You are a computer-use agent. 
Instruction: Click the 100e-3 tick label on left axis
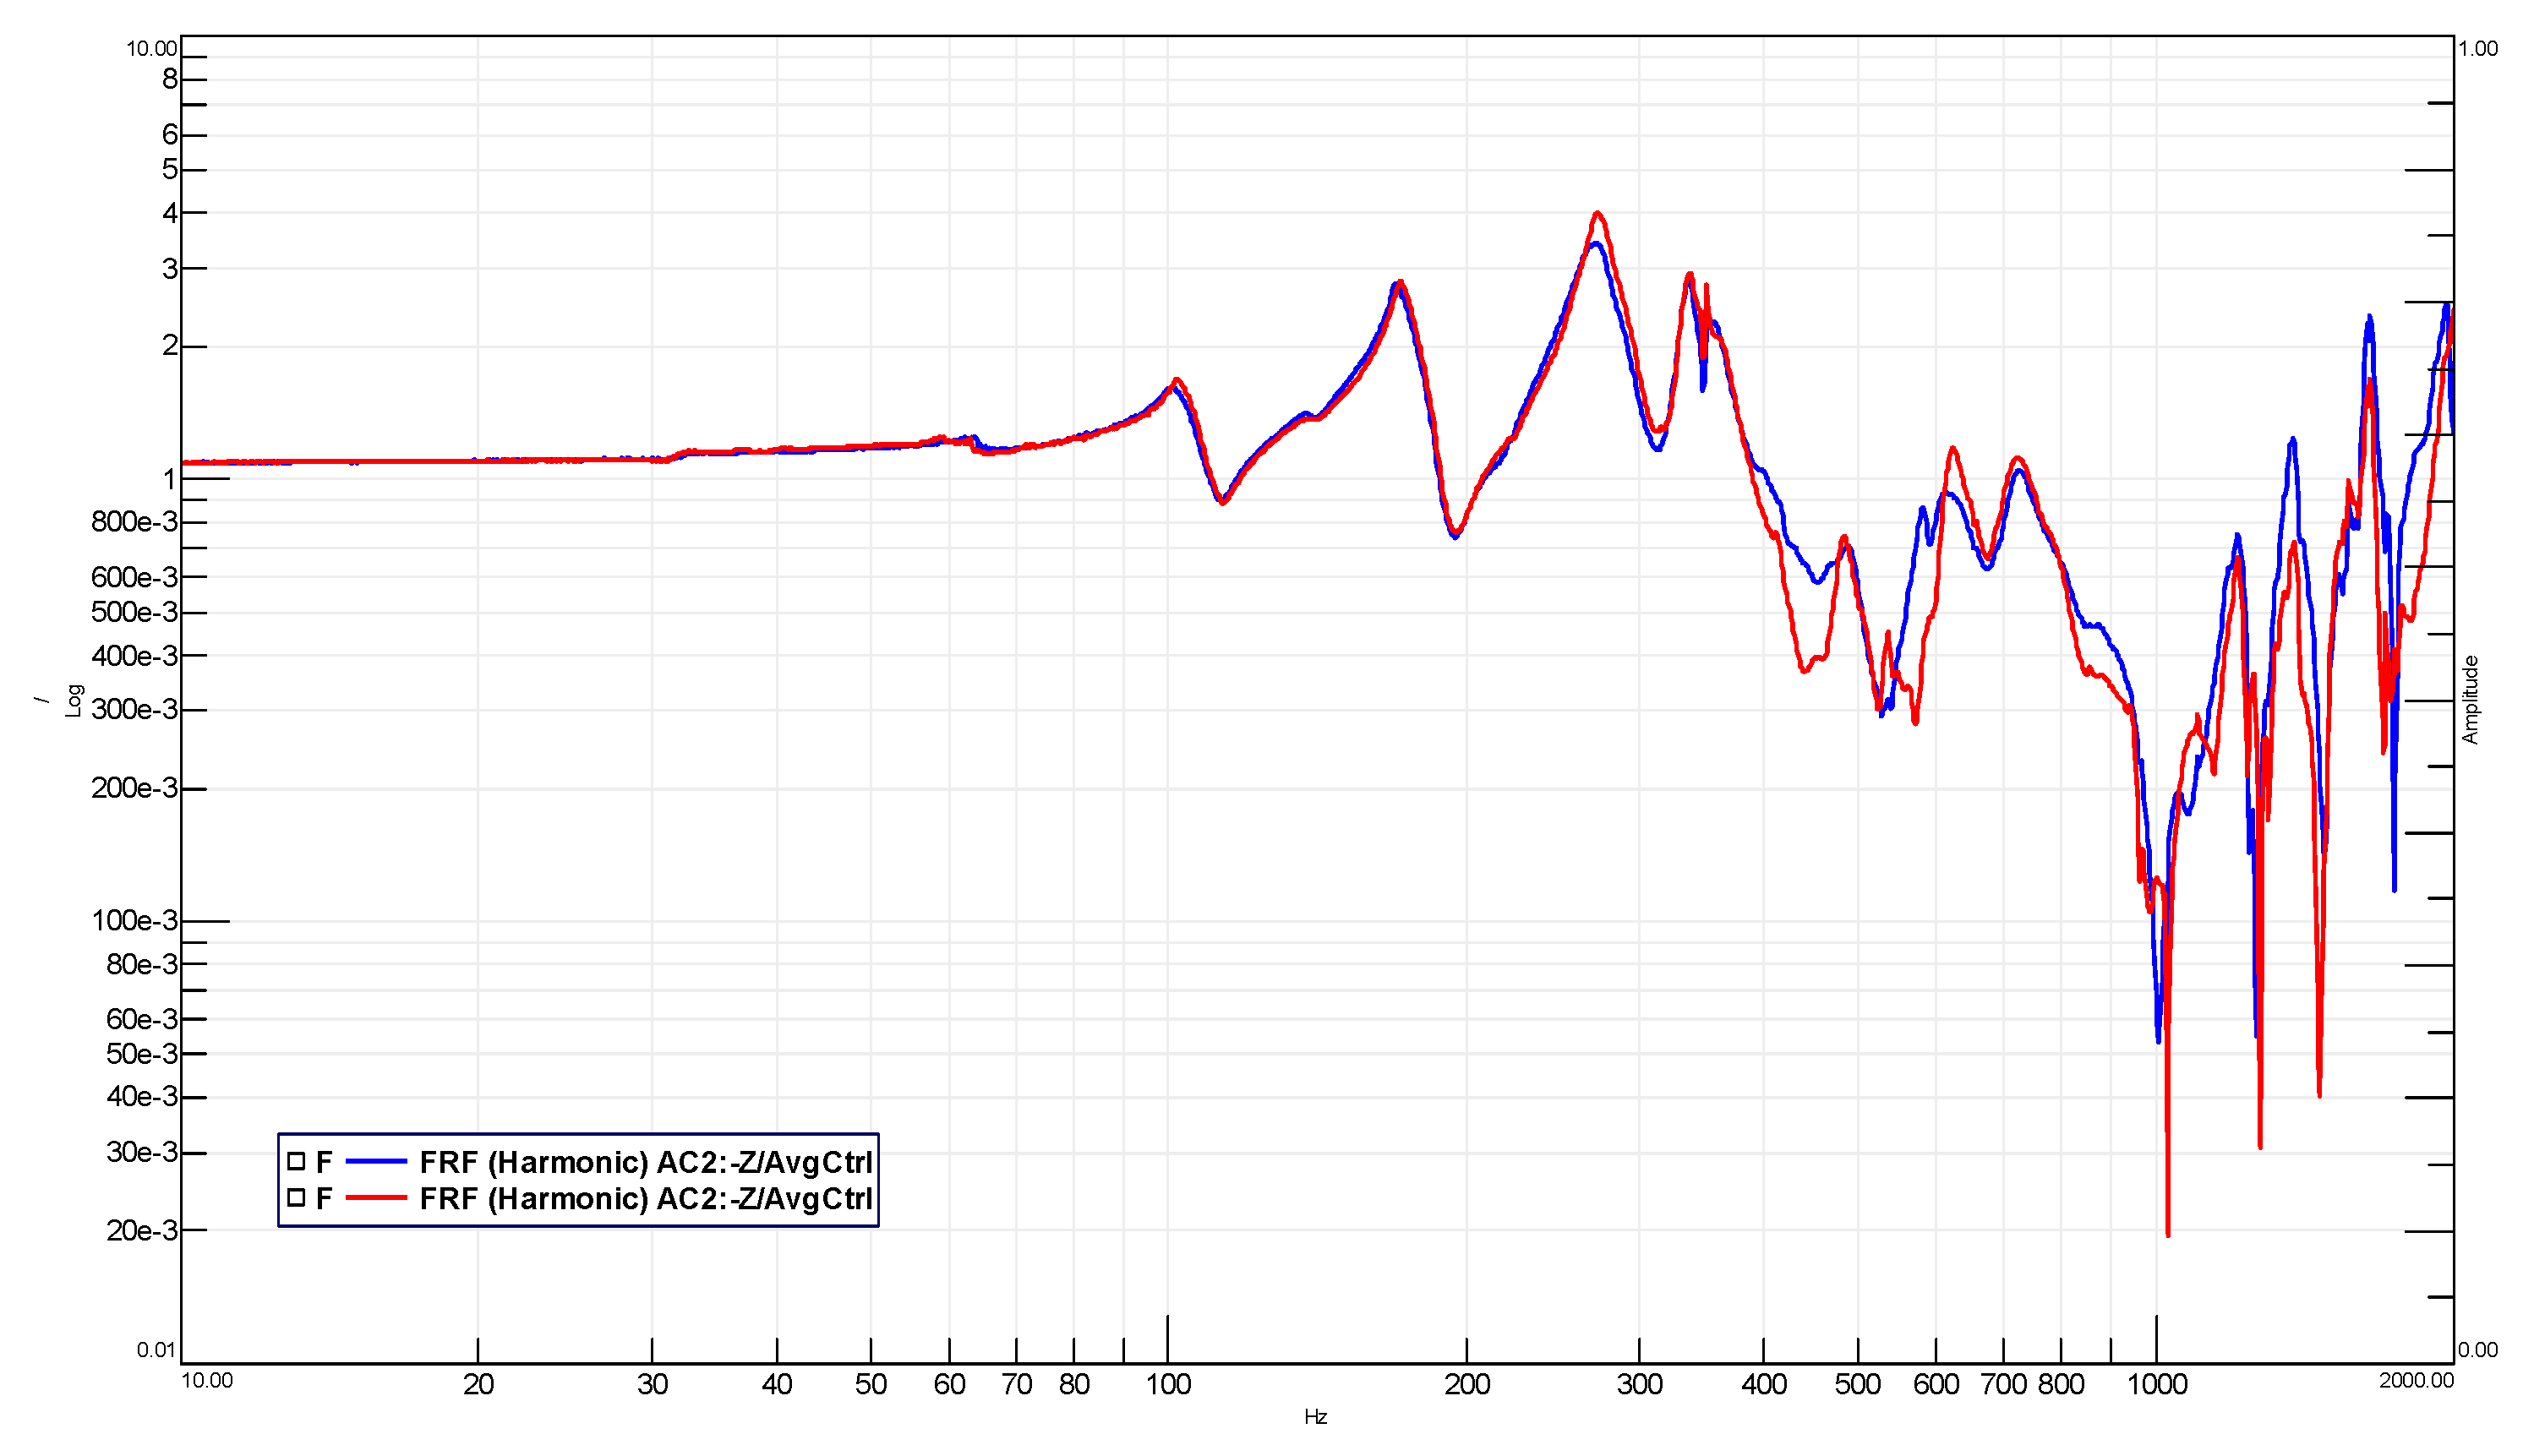tap(134, 920)
